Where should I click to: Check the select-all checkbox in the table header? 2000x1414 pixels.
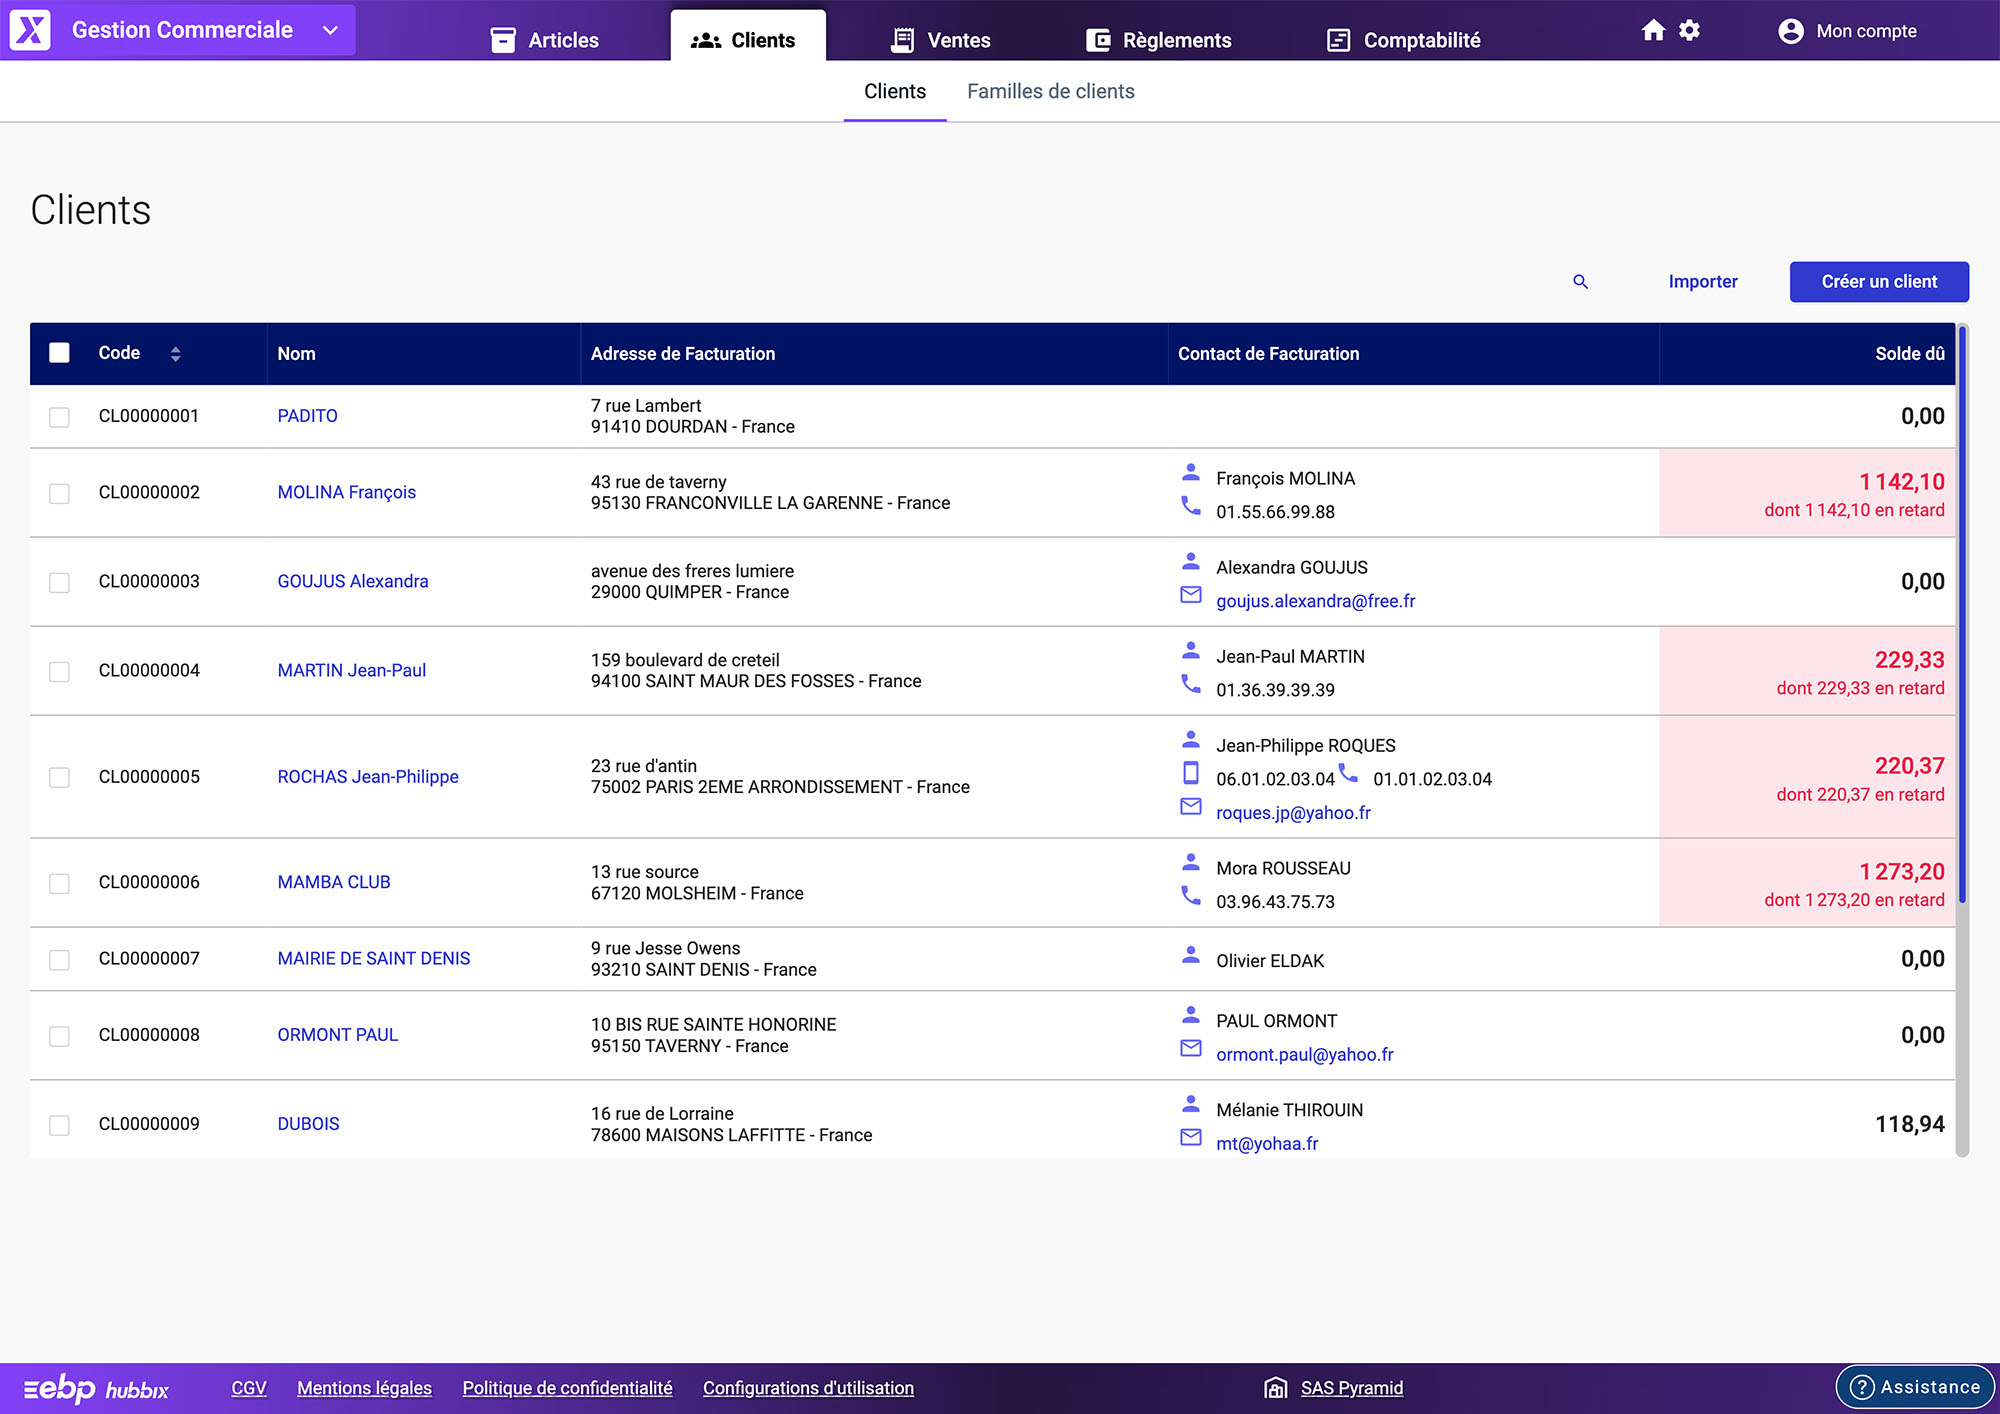(x=59, y=353)
